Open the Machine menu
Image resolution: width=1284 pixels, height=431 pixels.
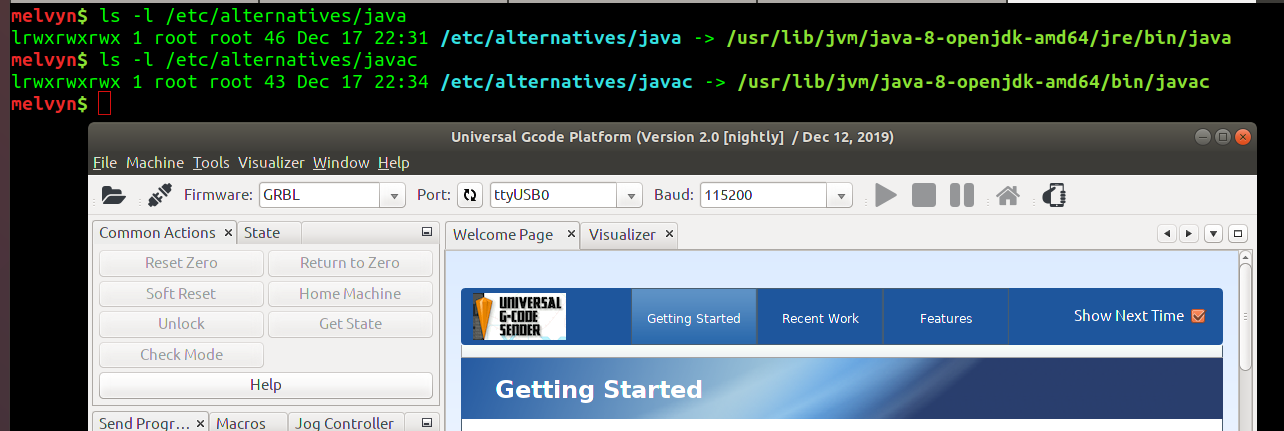pyautogui.click(x=155, y=162)
